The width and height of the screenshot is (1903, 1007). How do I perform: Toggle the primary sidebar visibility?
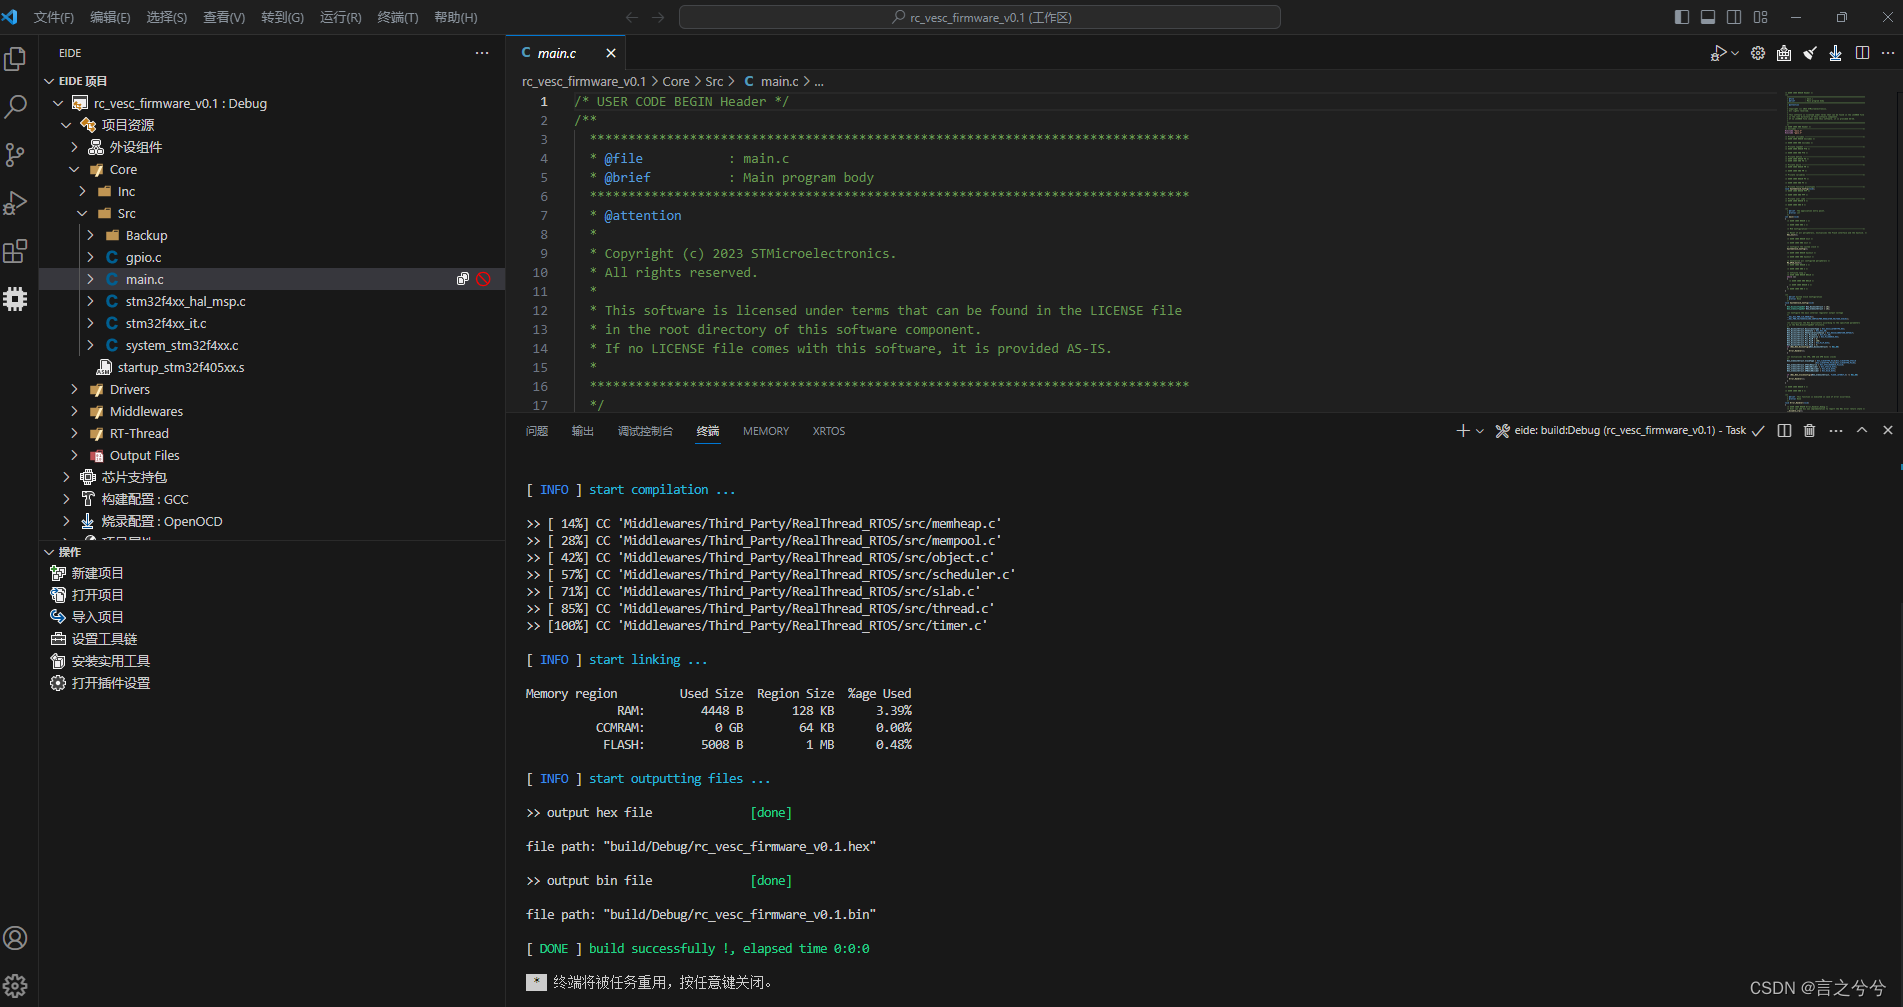[1681, 17]
